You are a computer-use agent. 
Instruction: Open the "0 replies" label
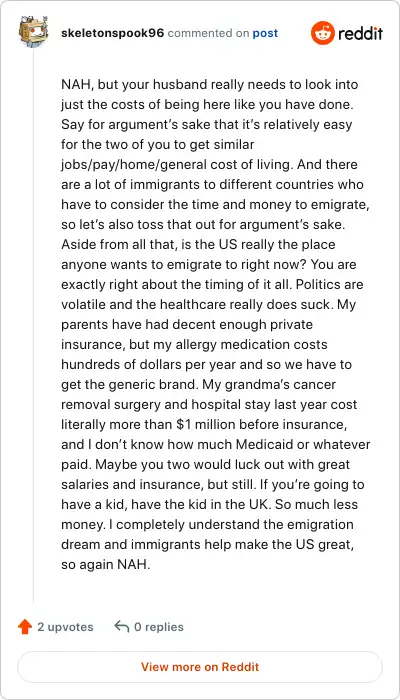pyautogui.click(x=159, y=627)
